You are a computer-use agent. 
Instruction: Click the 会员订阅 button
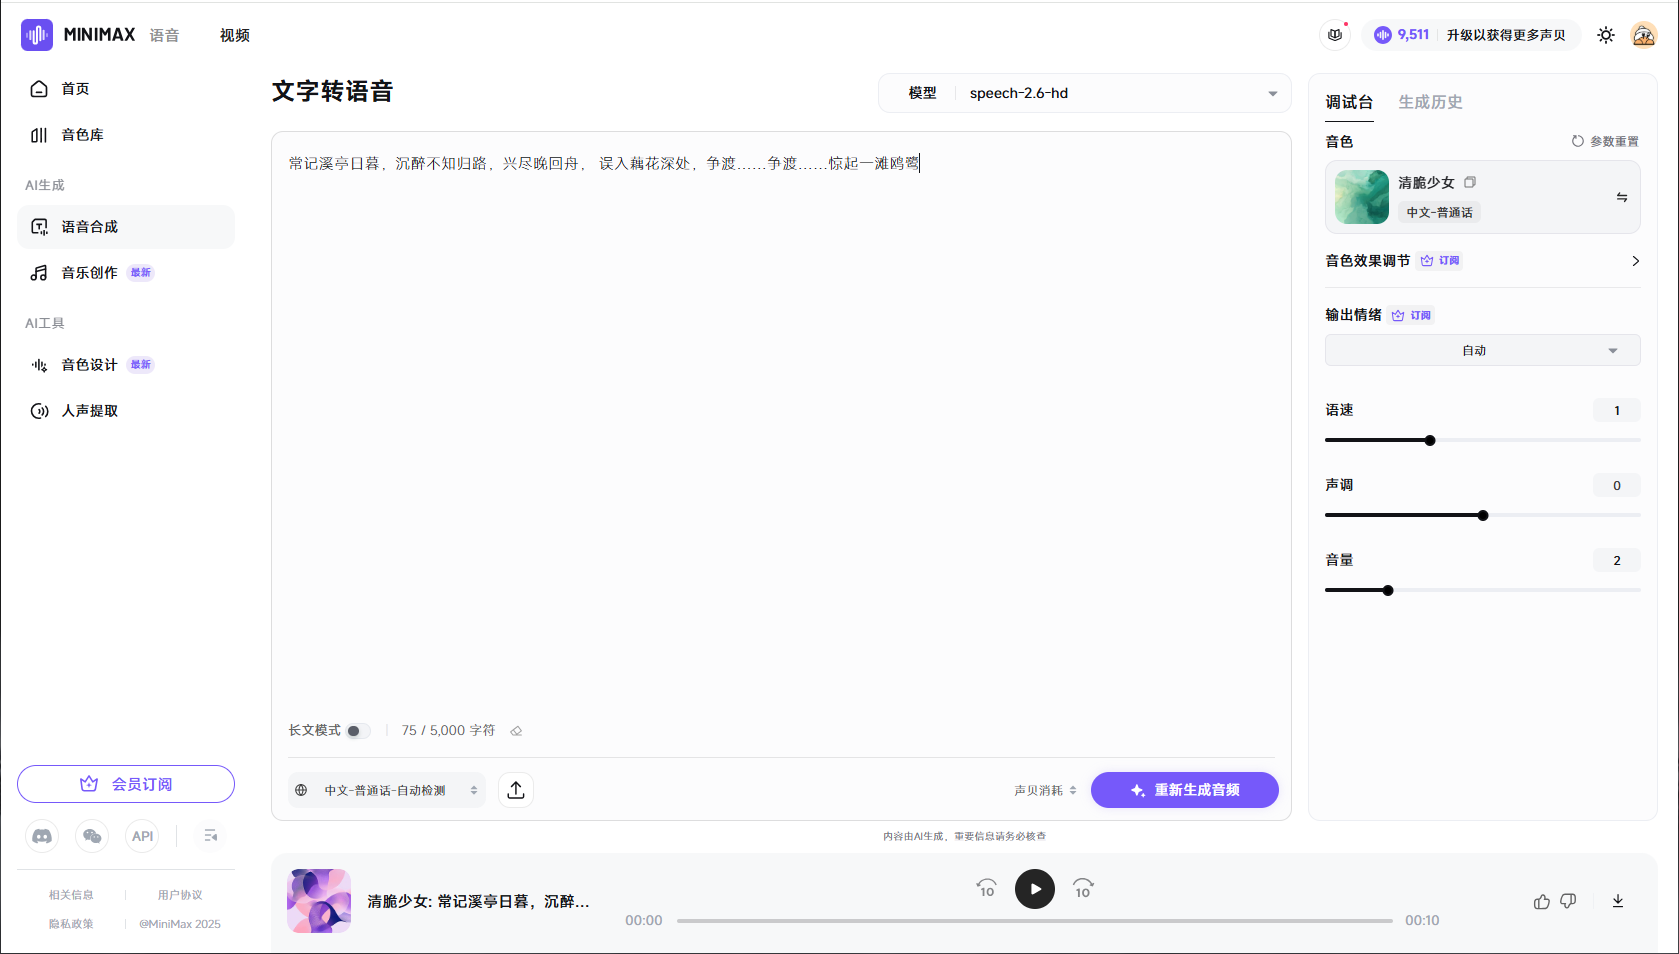click(x=126, y=784)
